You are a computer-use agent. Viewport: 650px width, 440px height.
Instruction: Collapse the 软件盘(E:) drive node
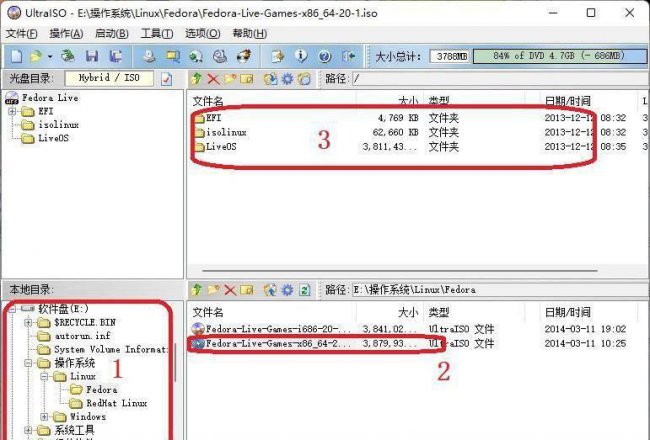pyautogui.click(x=12, y=309)
